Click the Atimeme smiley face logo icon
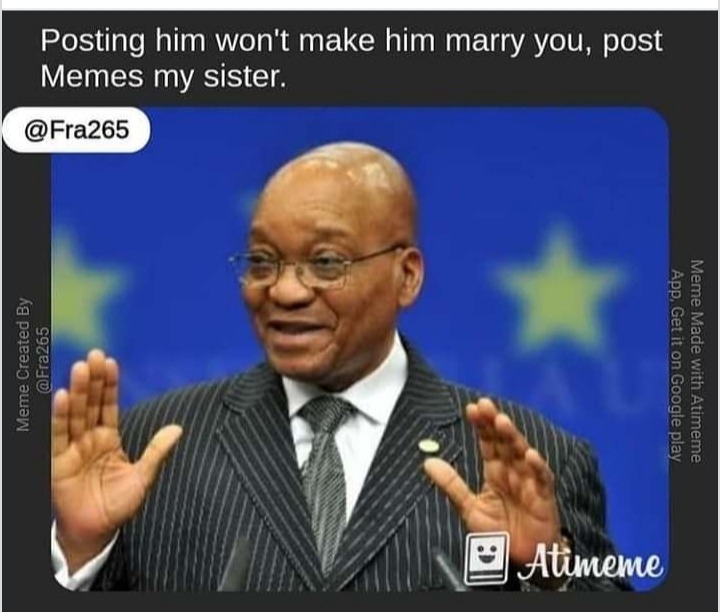 tap(486, 558)
